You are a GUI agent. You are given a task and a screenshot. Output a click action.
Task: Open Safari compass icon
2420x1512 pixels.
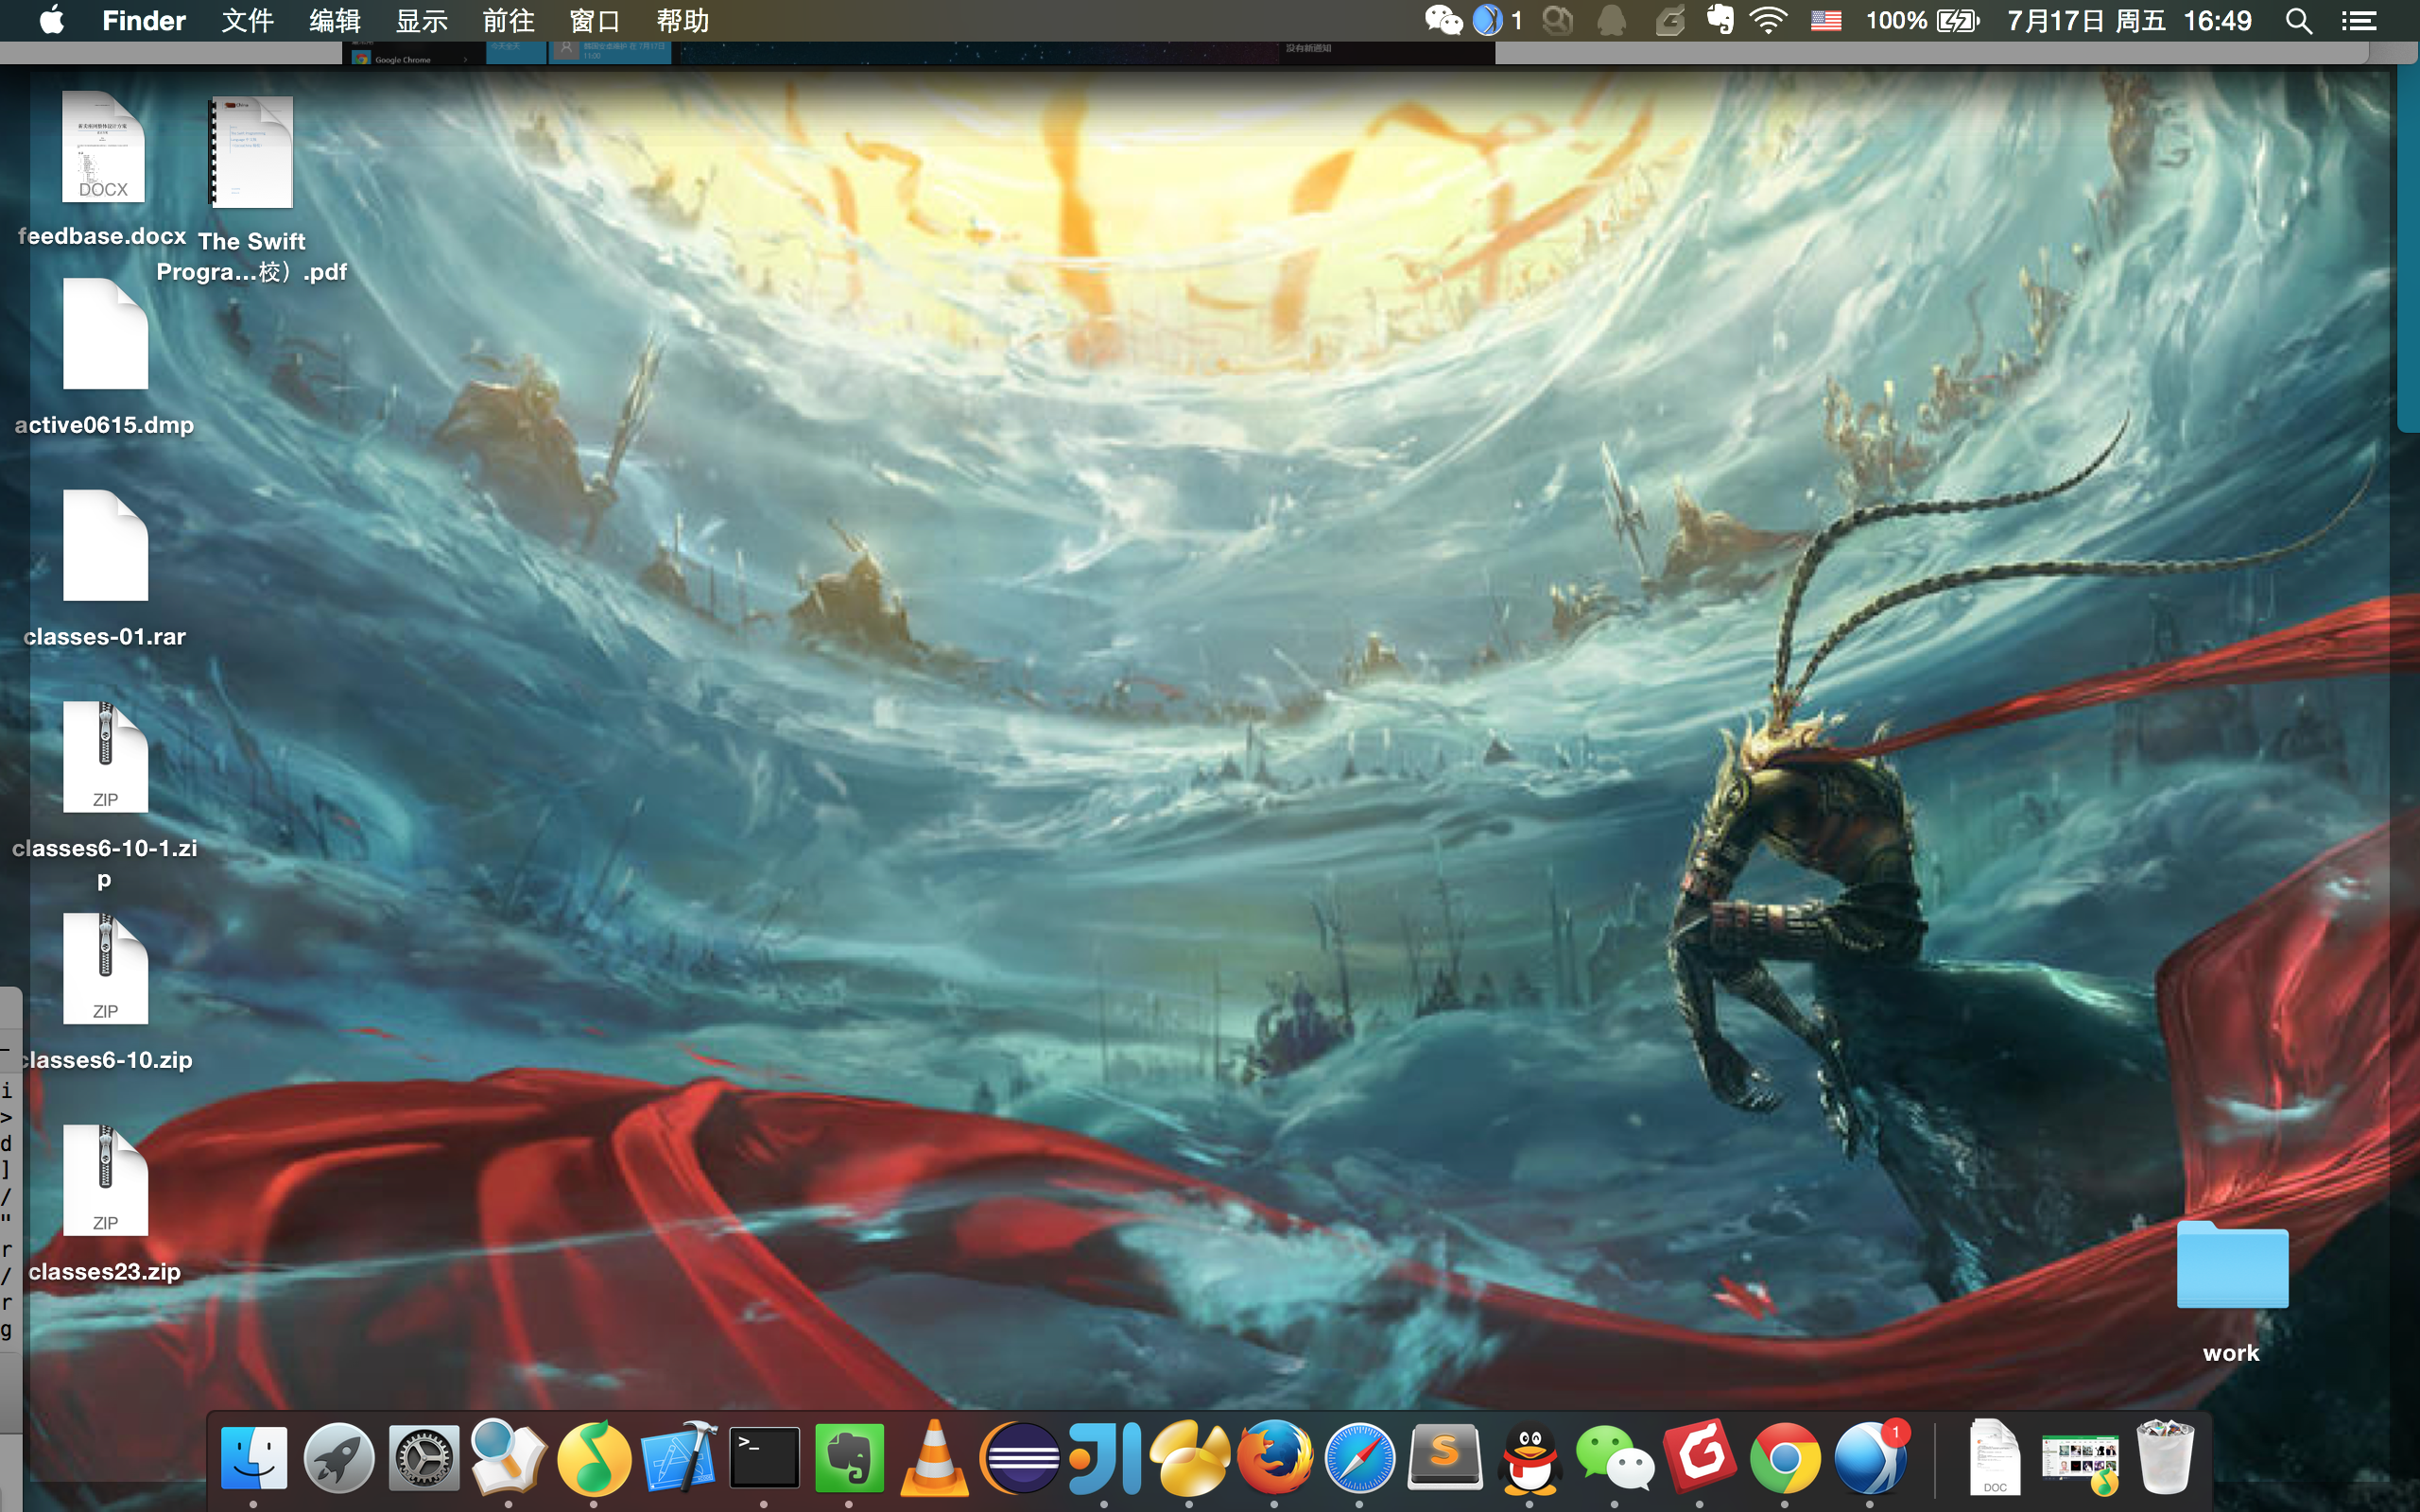[1359, 1460]
